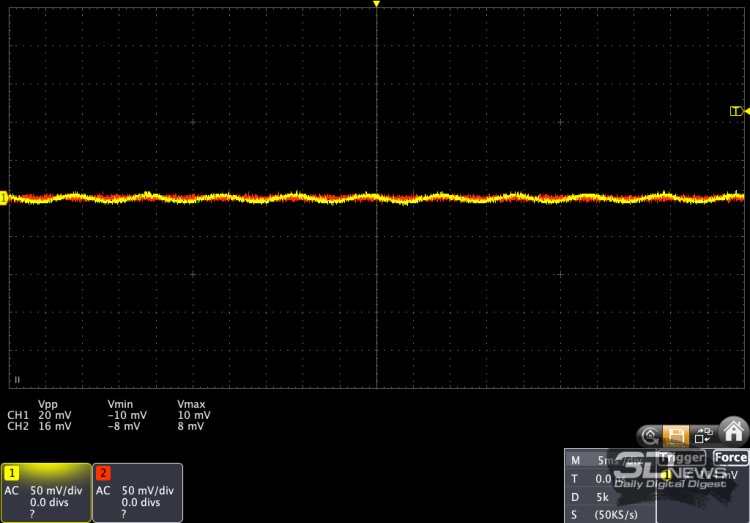This screenshot has width=750, height=523.
Task: Click the Force button
Action: point(730,457)
